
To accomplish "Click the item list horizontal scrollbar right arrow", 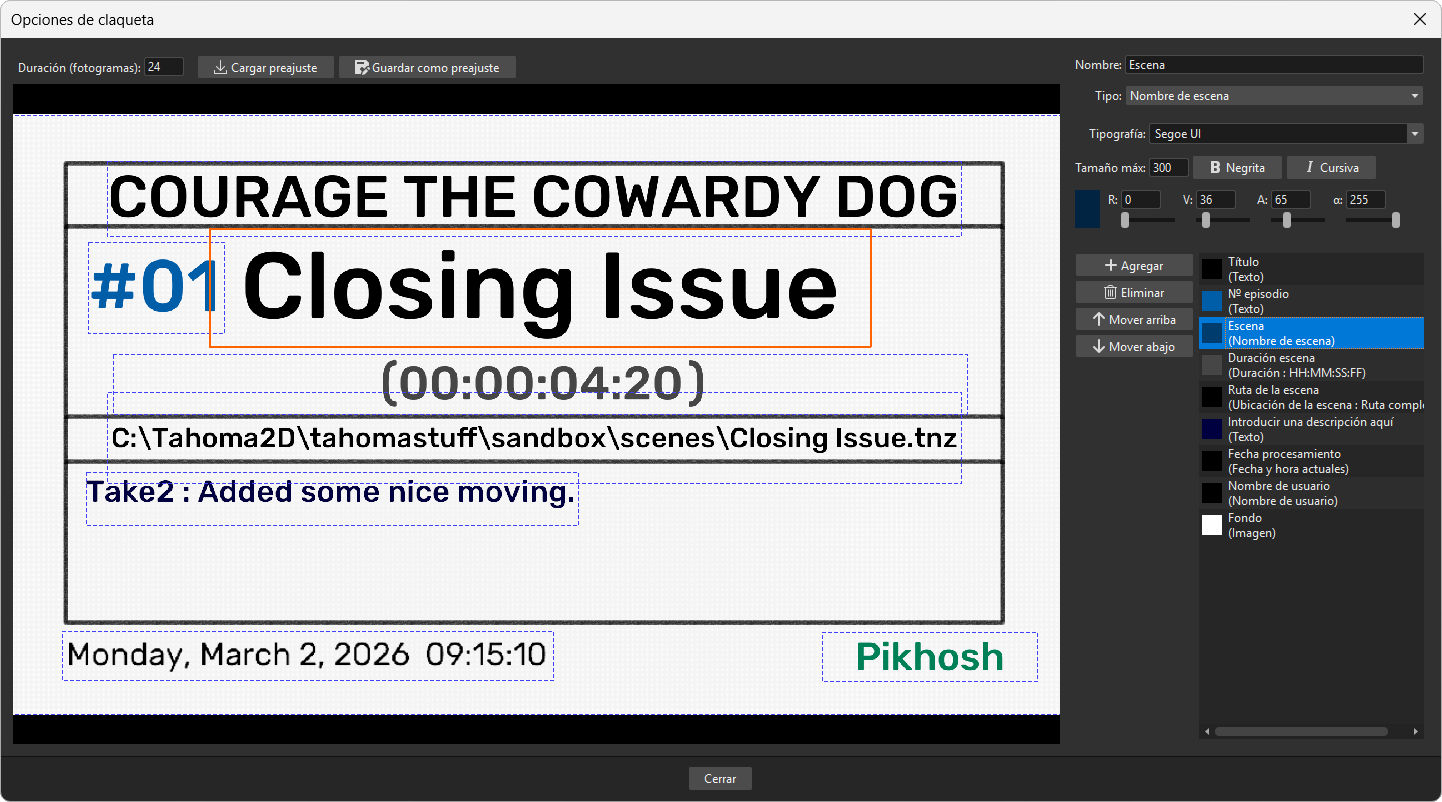I will 1417,732.
